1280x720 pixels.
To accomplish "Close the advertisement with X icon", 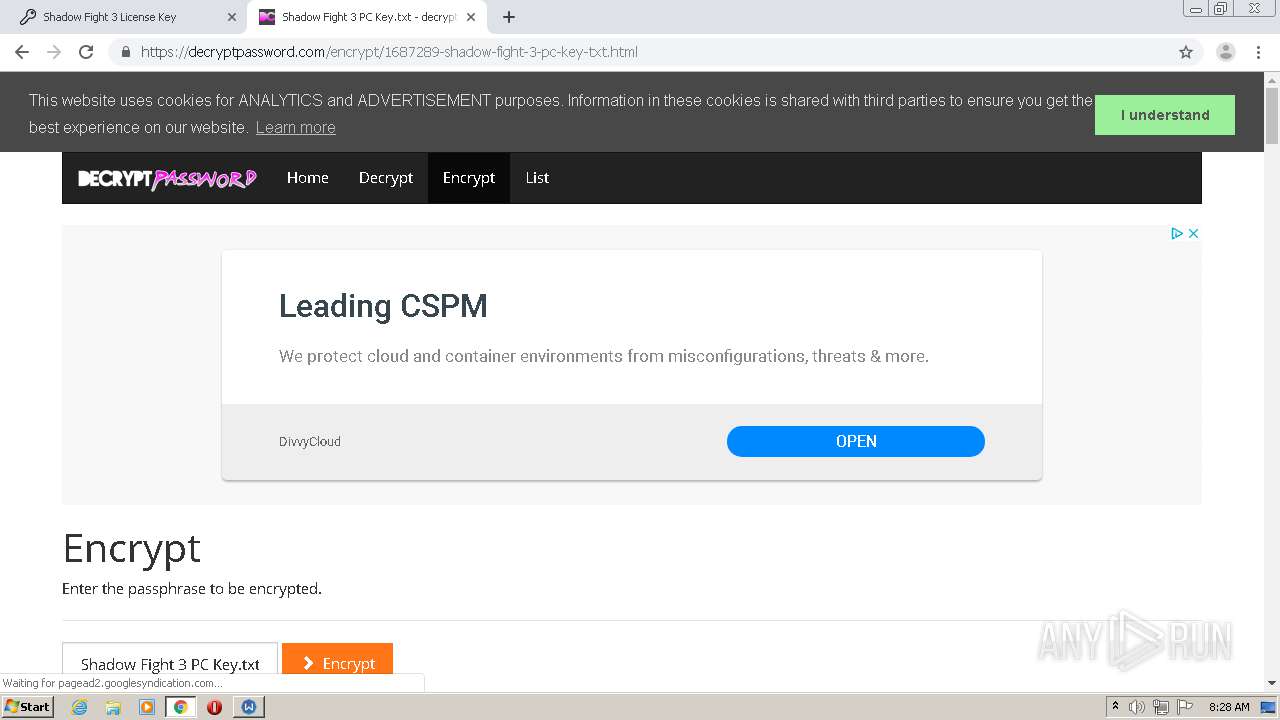I will pyautogui.click(x=1193, y=233).
